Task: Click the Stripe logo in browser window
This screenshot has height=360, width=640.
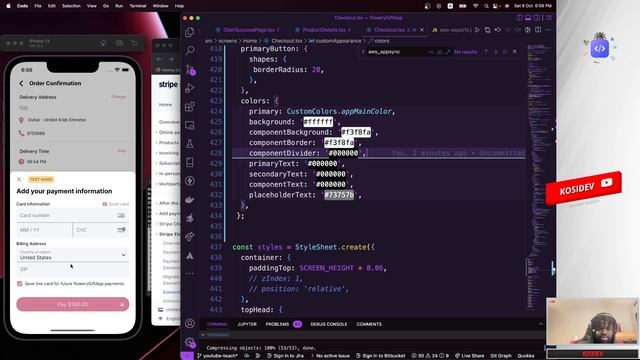Action: (x=168, y=84)
